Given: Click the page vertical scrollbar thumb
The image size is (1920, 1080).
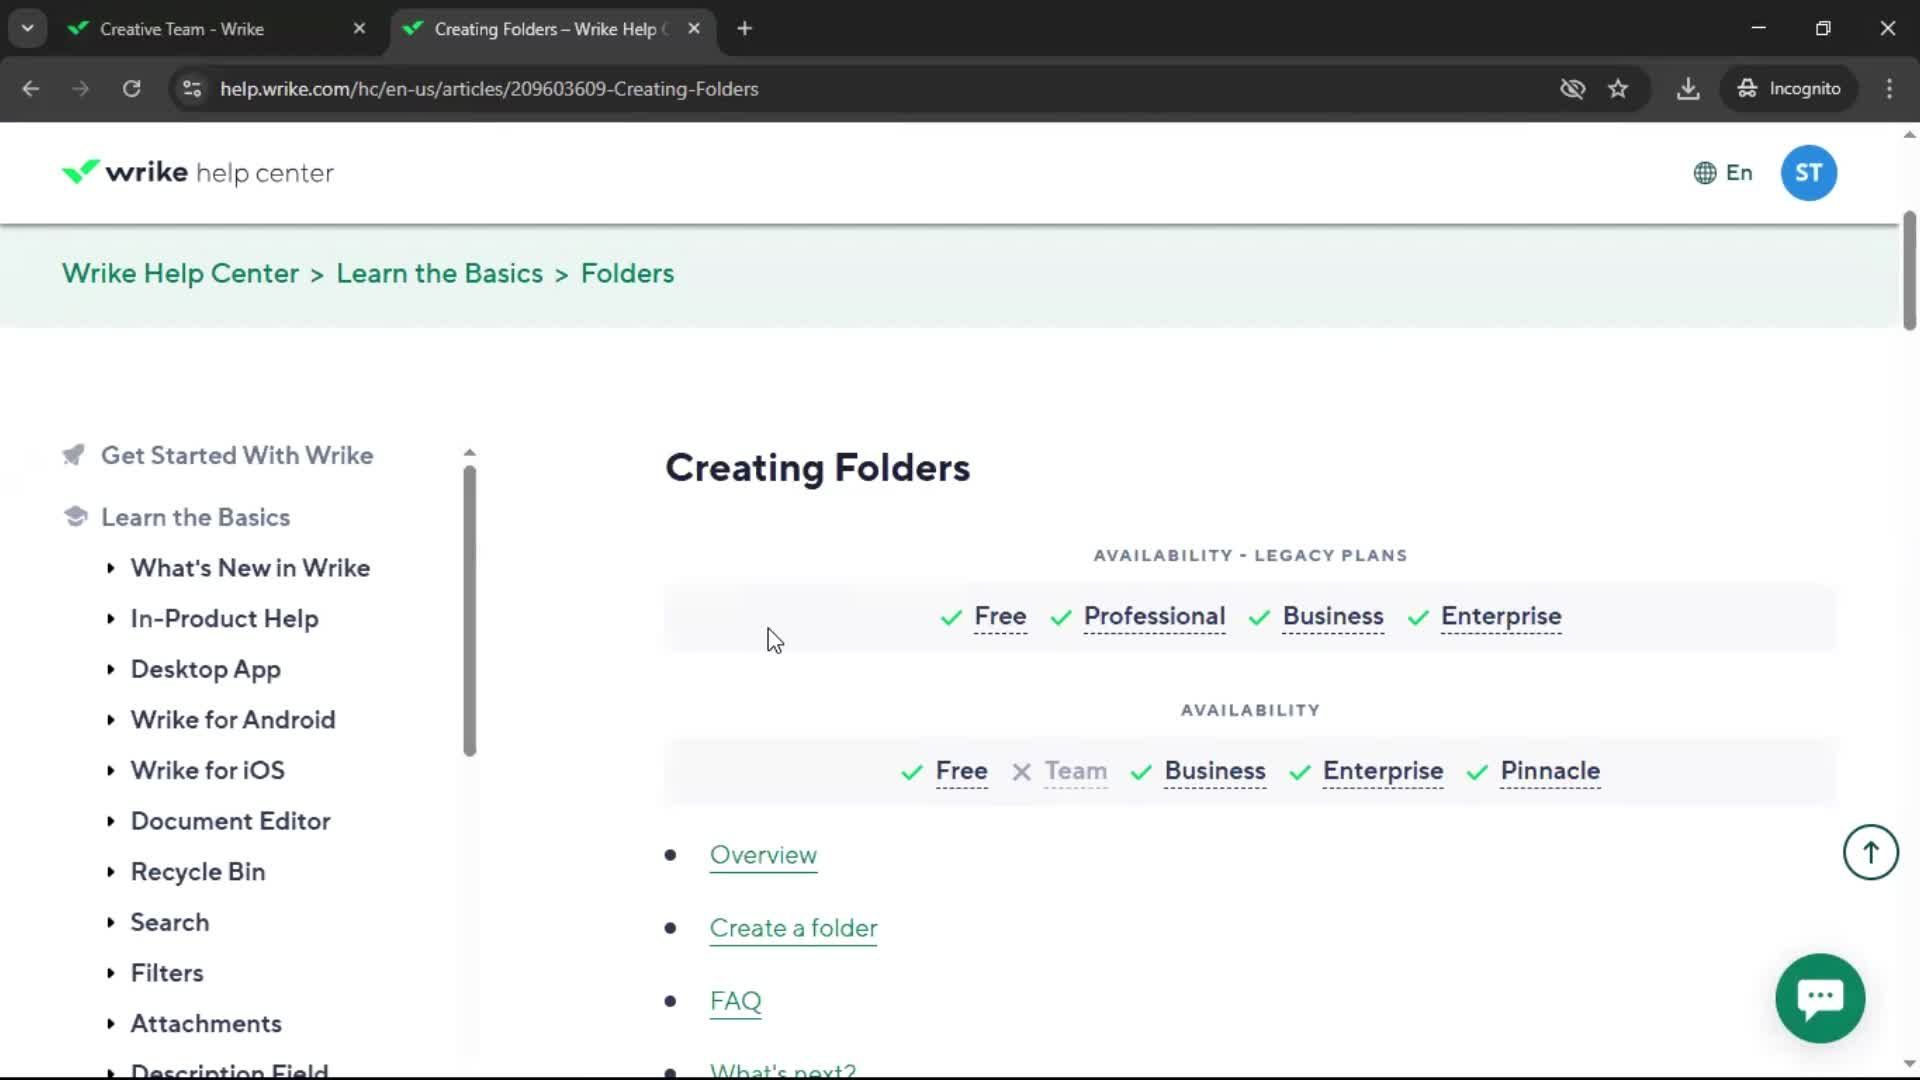Looking at the screenshot, I should (x=1909, y=270).
